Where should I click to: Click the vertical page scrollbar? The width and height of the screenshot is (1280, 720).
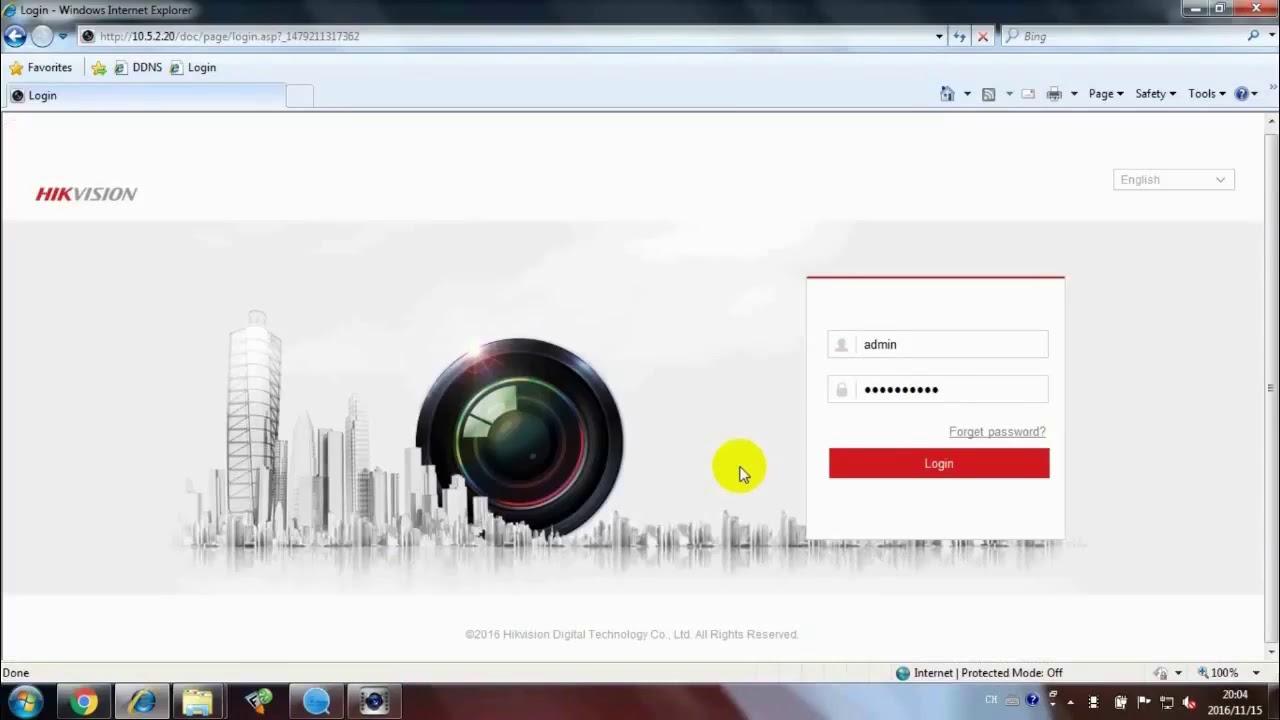pyautogui.click(x=1271, y=386)
